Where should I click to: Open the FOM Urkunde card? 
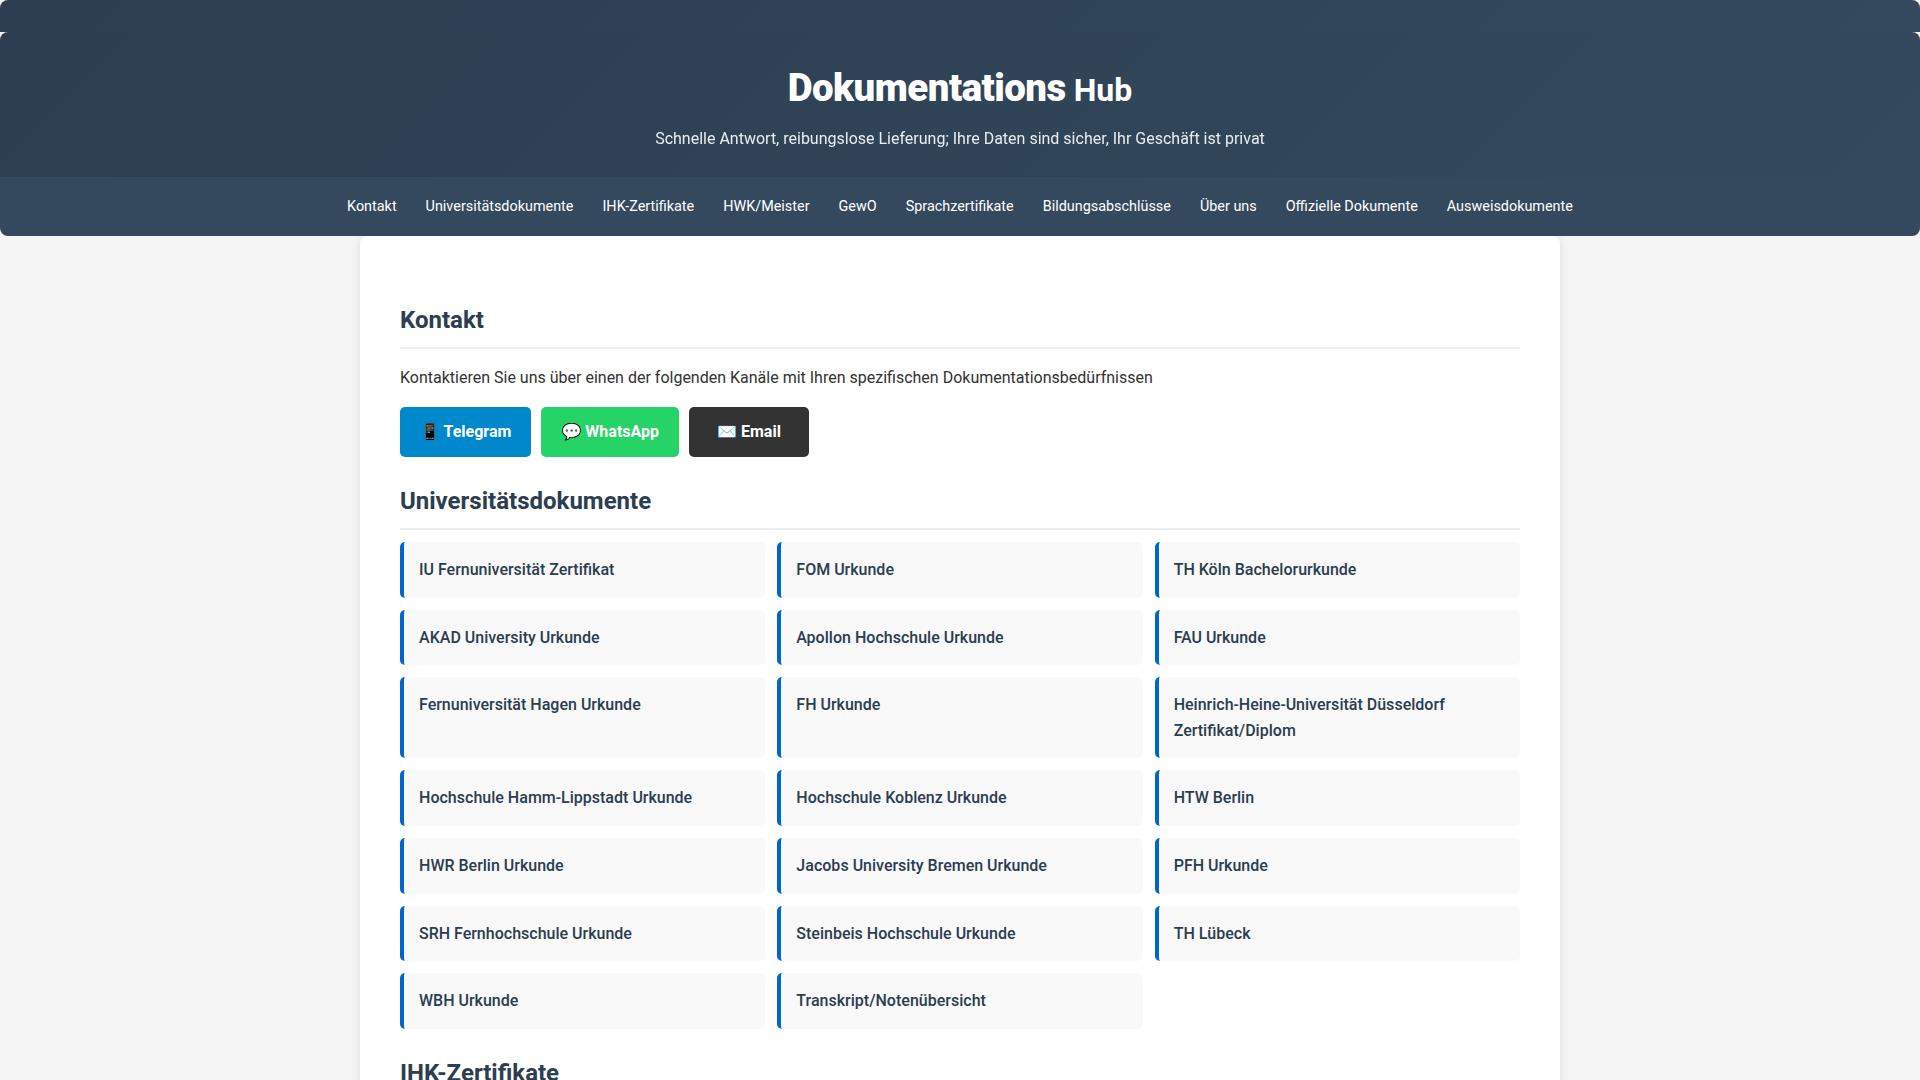[x=960, y=570]
